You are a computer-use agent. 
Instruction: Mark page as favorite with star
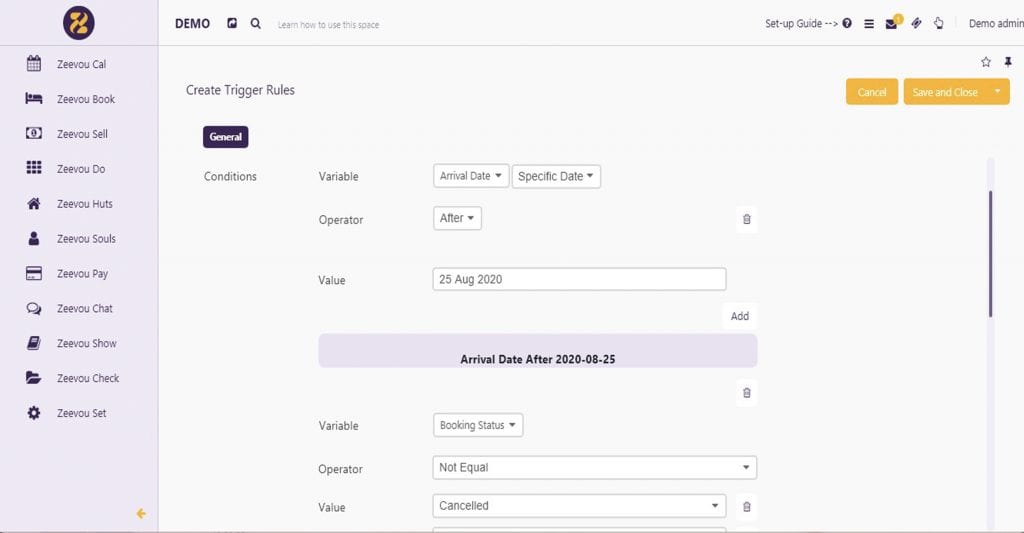coord(986,62)
